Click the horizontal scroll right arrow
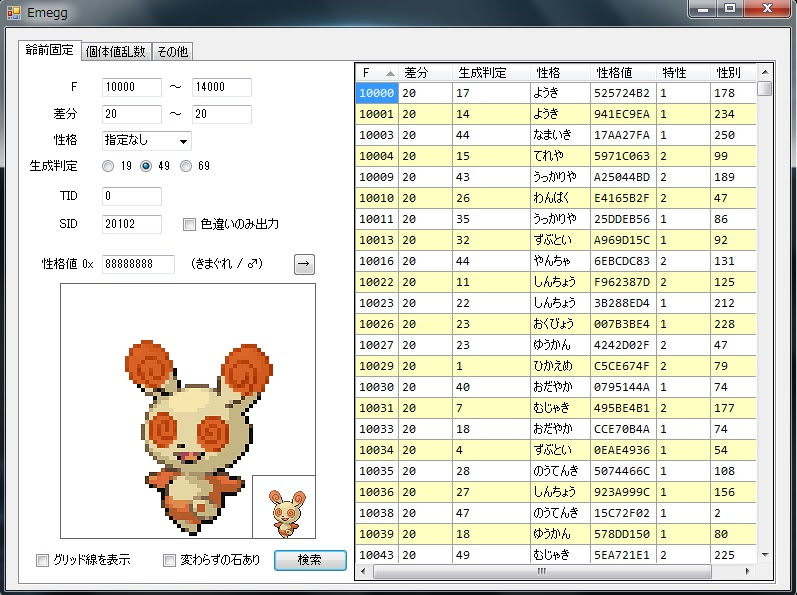The image size is (797, 595). point(747,571)
